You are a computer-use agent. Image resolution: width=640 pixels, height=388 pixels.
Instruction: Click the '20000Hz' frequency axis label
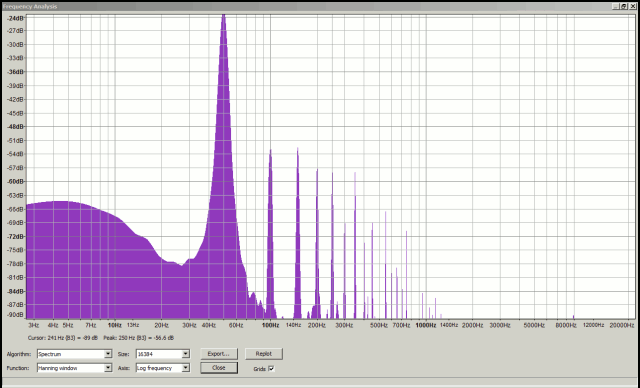pyautogui.click(x=622, y=325)
